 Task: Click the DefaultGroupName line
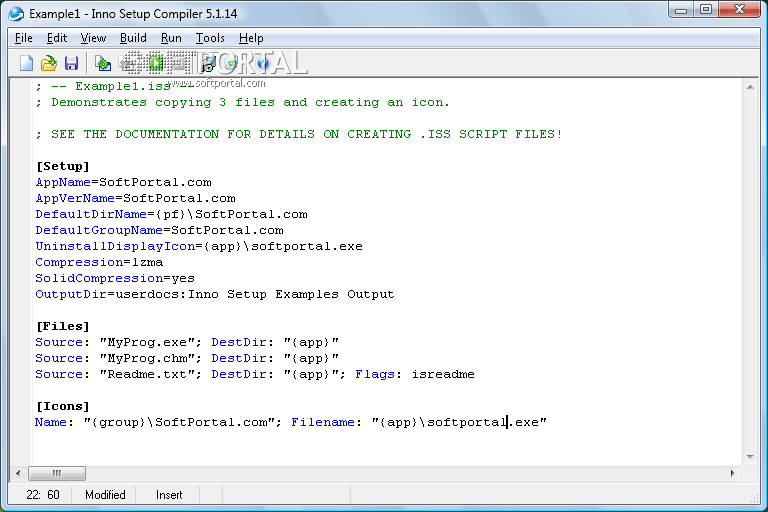[160, 230]
